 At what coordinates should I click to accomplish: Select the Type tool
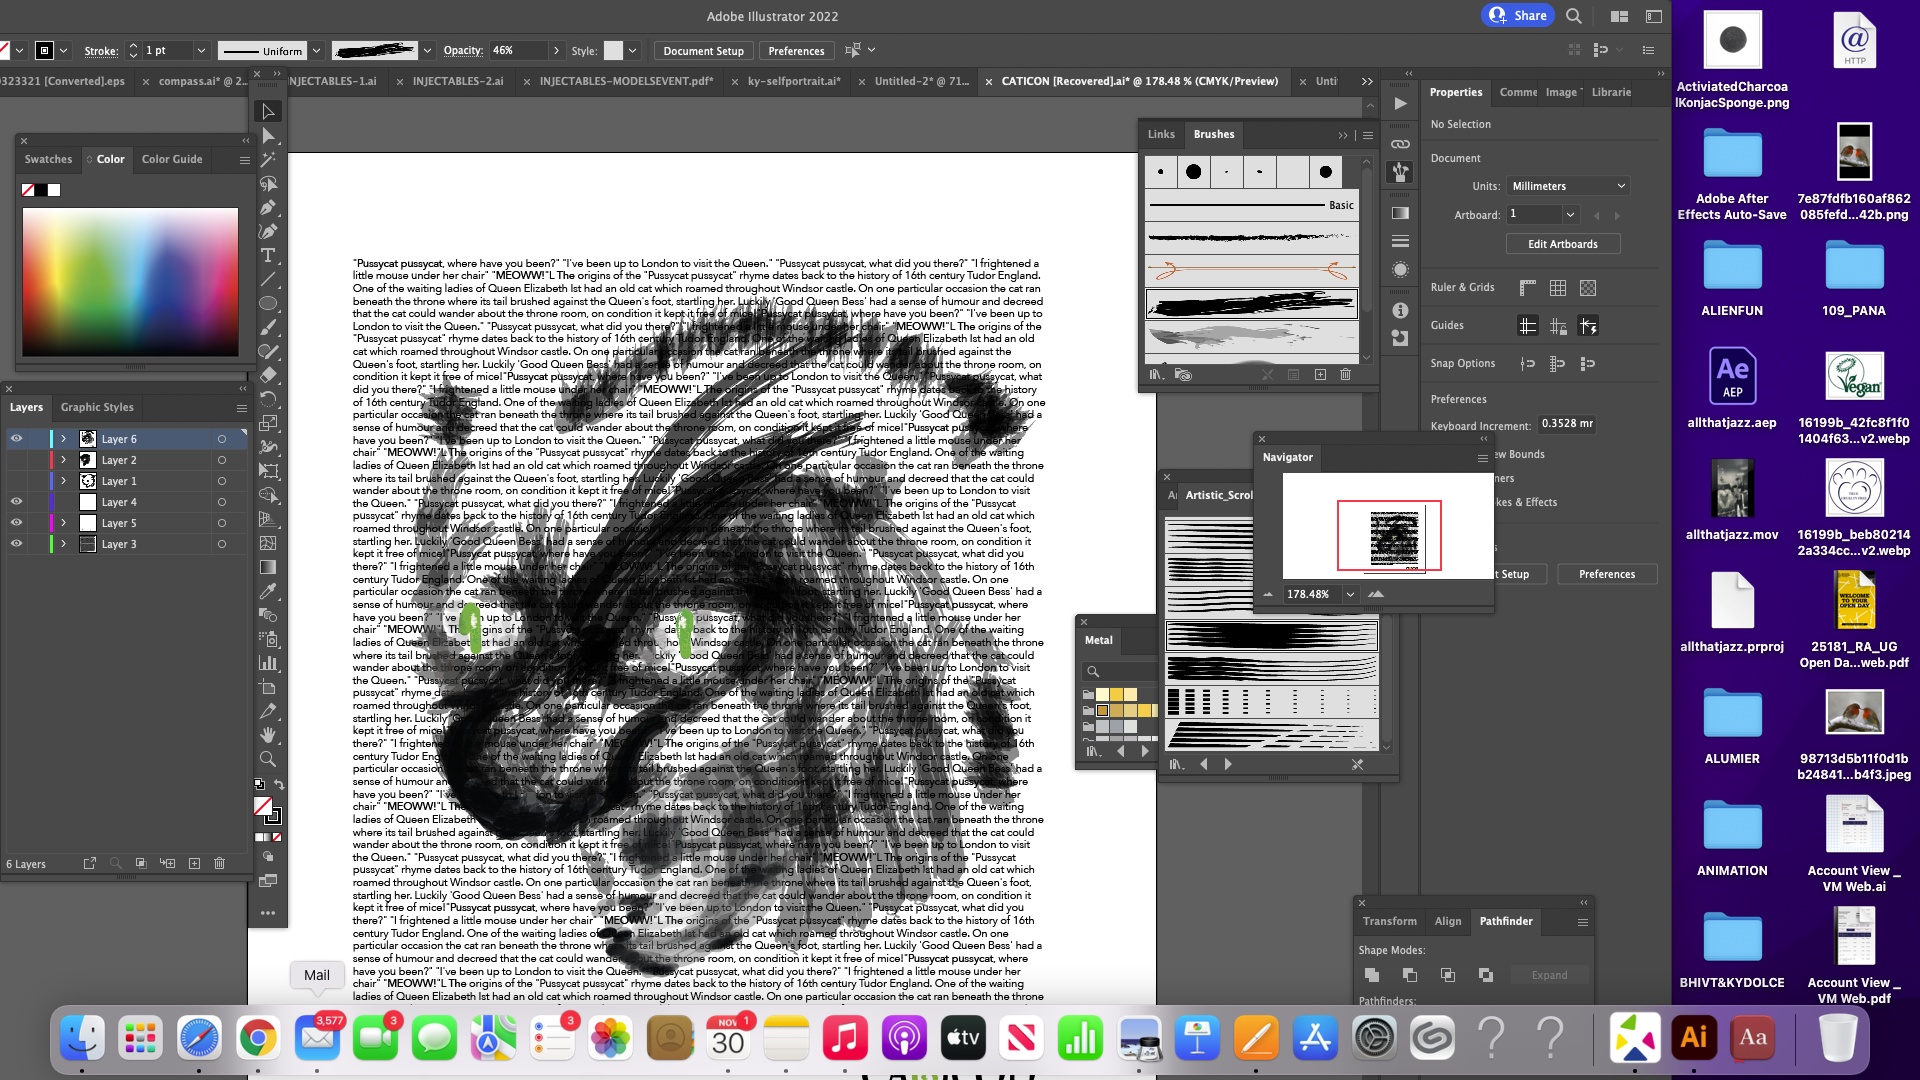click(268, 255)
